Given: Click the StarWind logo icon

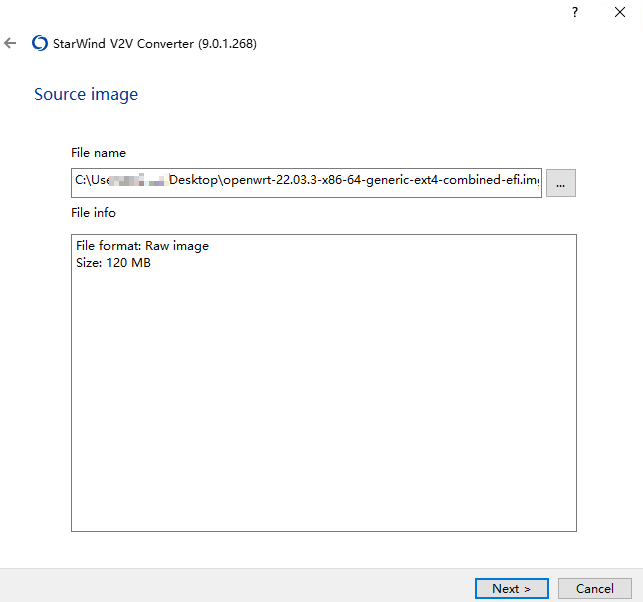Looking at the screenshot, I should (x=40, y=43).
